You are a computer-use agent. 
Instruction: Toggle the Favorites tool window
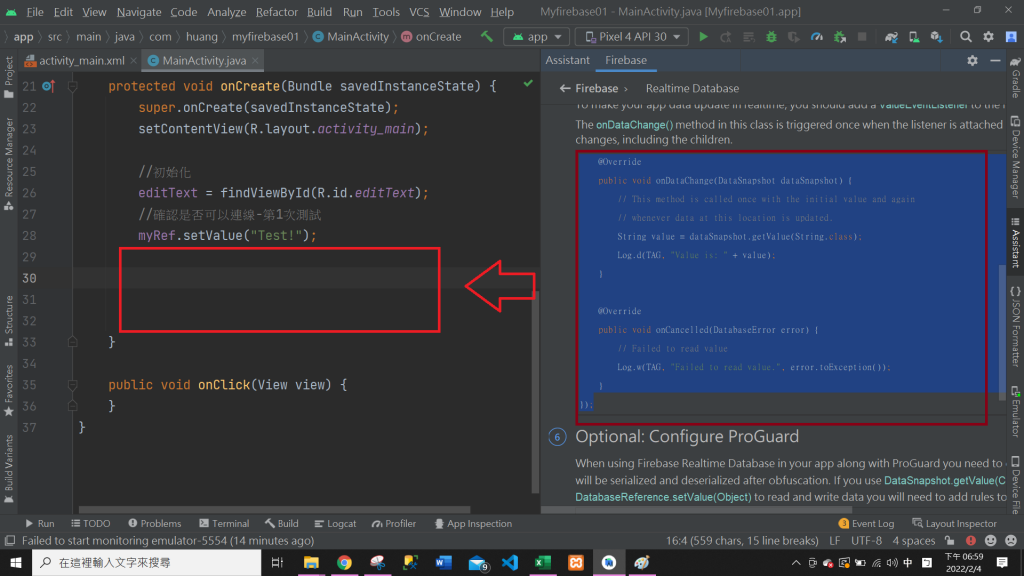[x=9, y=391]
